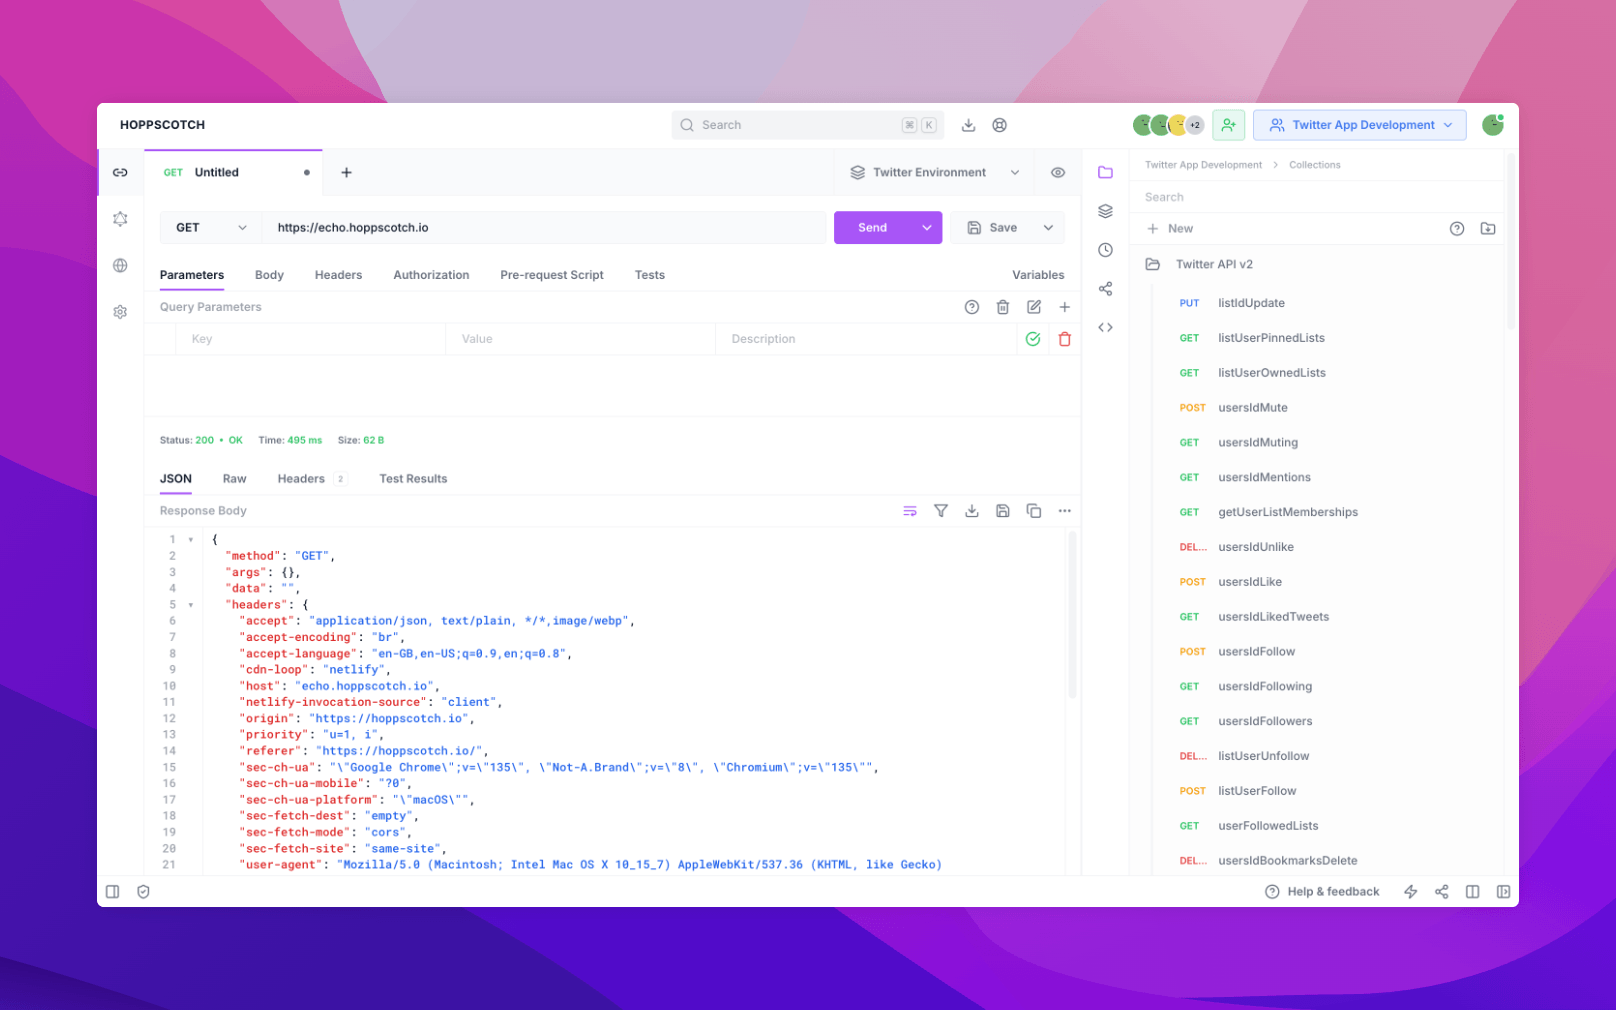
Task: Click the collections help icon
Action: (1457, 229)
